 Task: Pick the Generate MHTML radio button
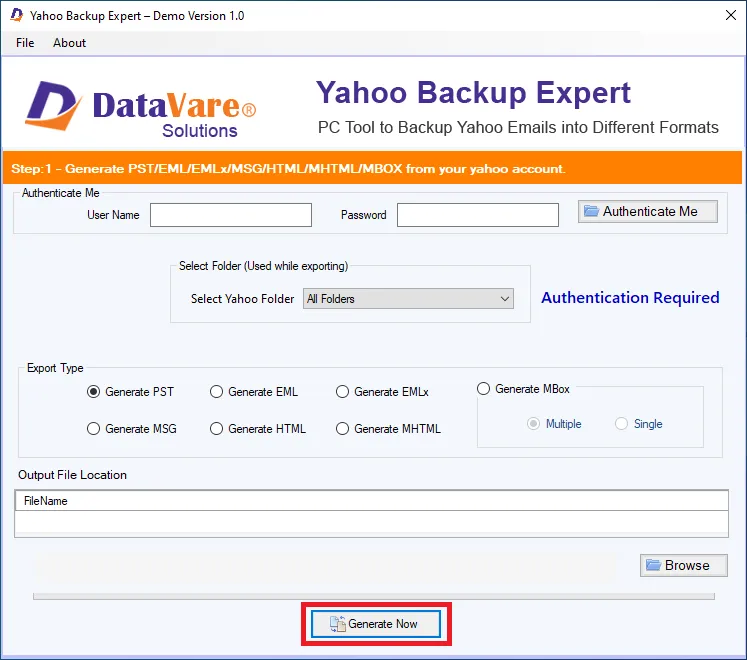point(342,429)
